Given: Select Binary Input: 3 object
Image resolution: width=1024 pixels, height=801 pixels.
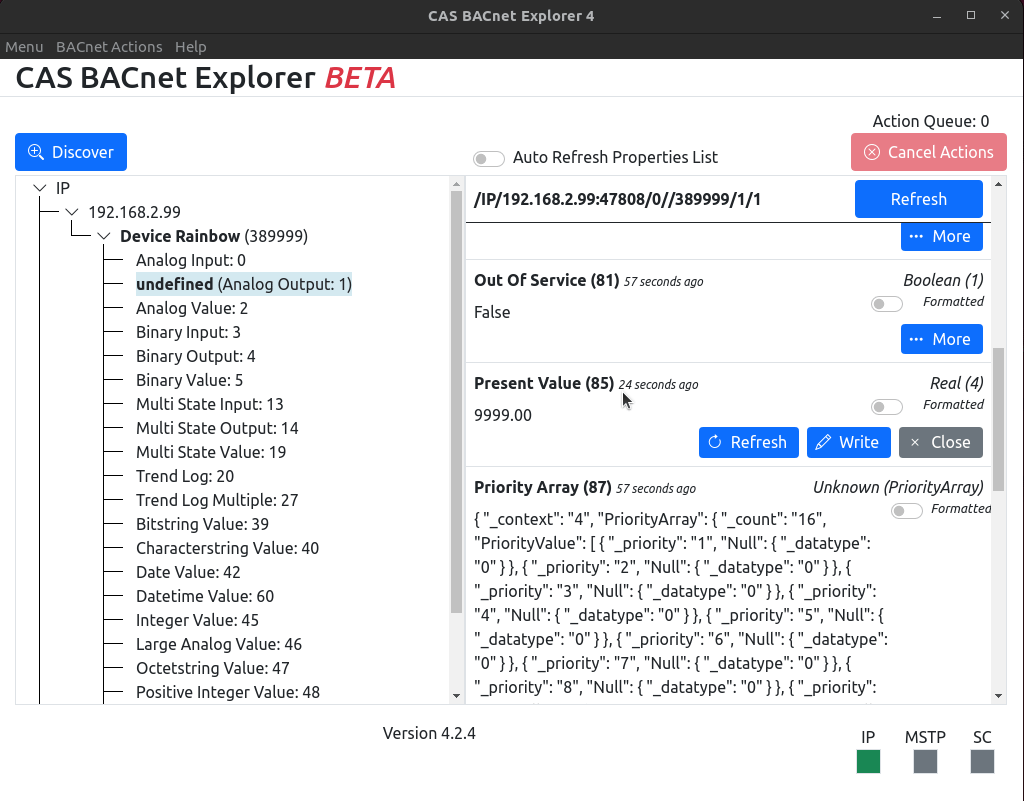Looking at the screenshot, I should point(188,332).
